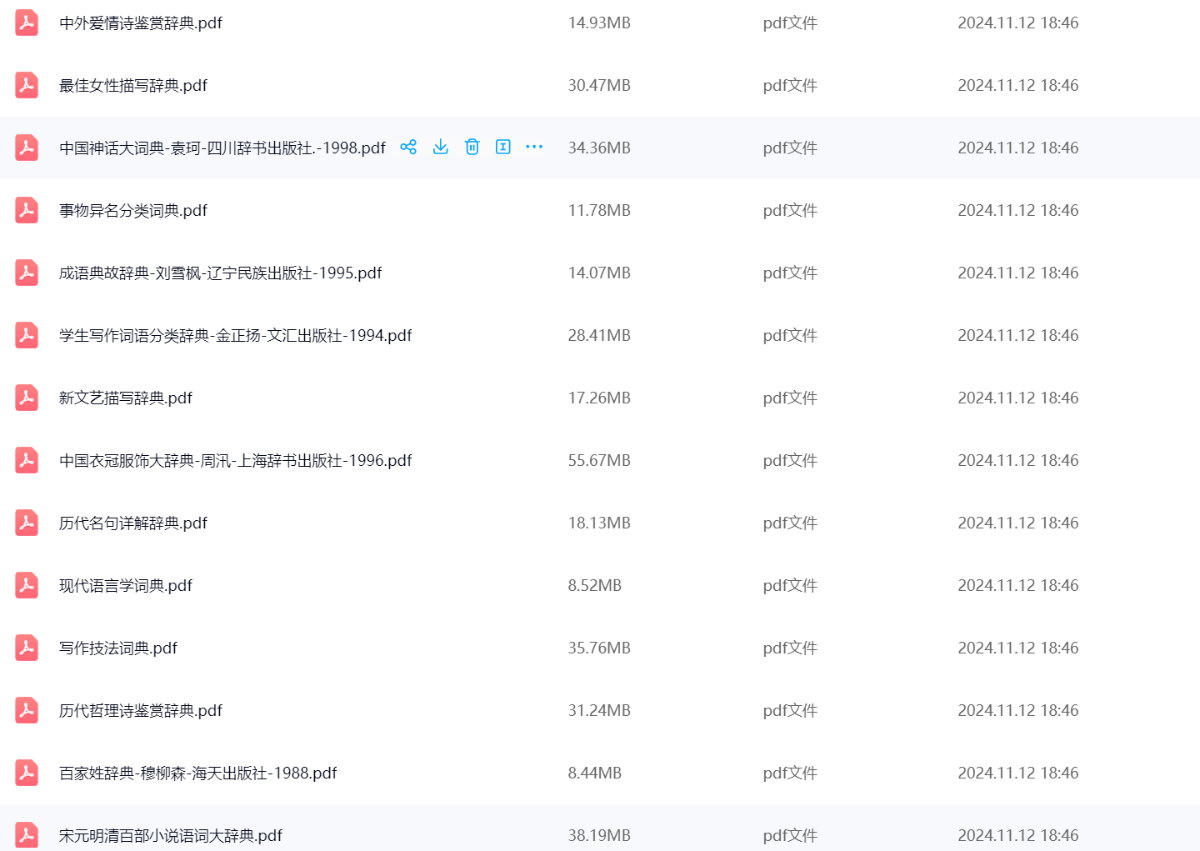Delete 中国神话大词典 using trash icon
Viewport: 1200px width, 851px height.
point(472,147)
